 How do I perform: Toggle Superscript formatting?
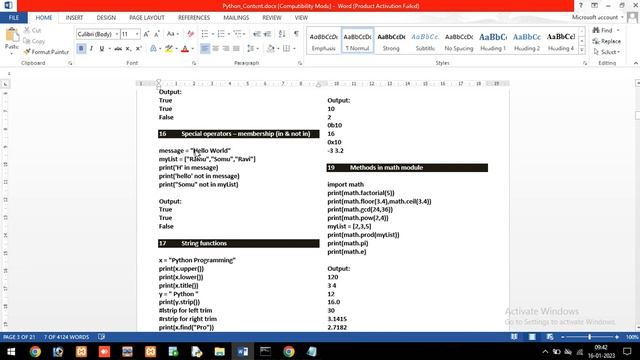point(139,49)
